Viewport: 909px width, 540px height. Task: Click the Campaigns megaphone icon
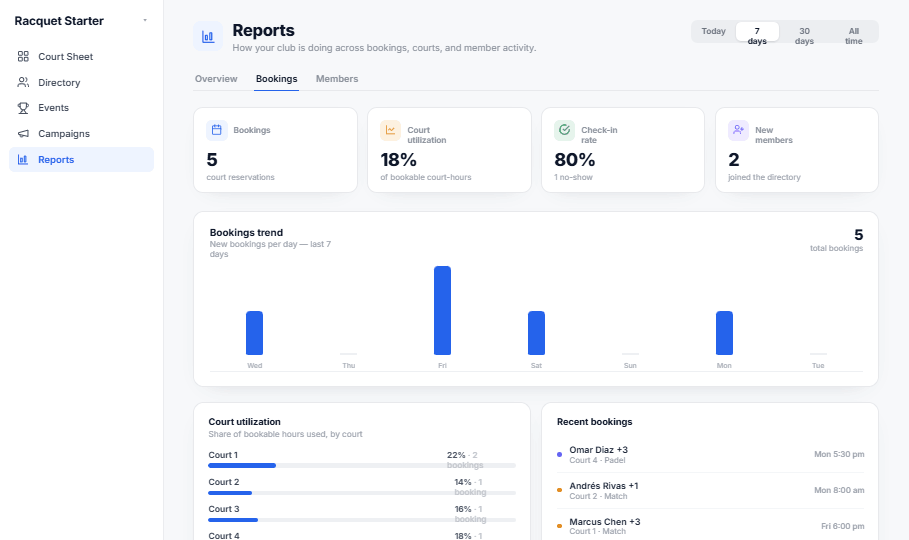point(23,133)
